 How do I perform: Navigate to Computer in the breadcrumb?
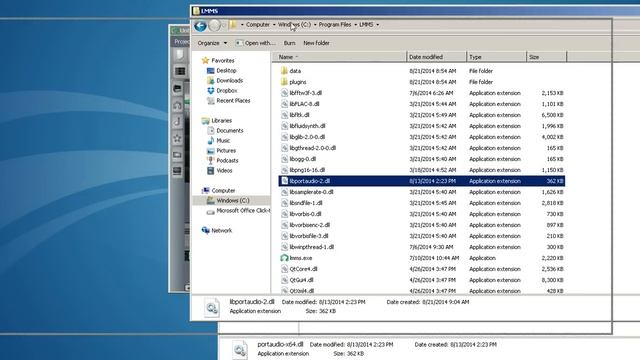258,24
